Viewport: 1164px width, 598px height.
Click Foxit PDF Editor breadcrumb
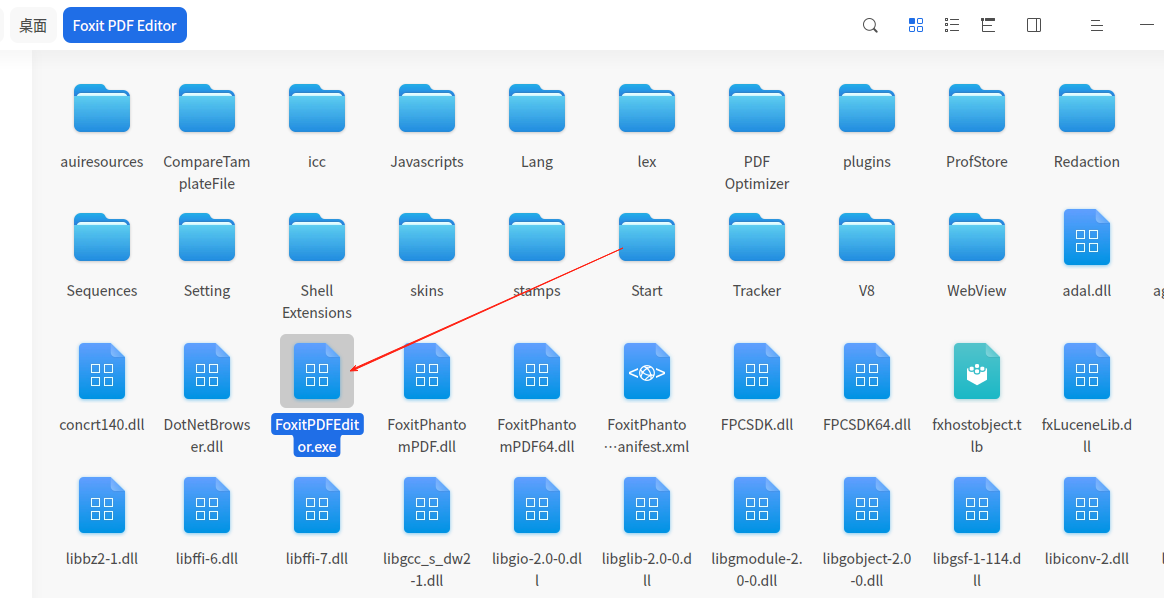click(x=125, y=25)
